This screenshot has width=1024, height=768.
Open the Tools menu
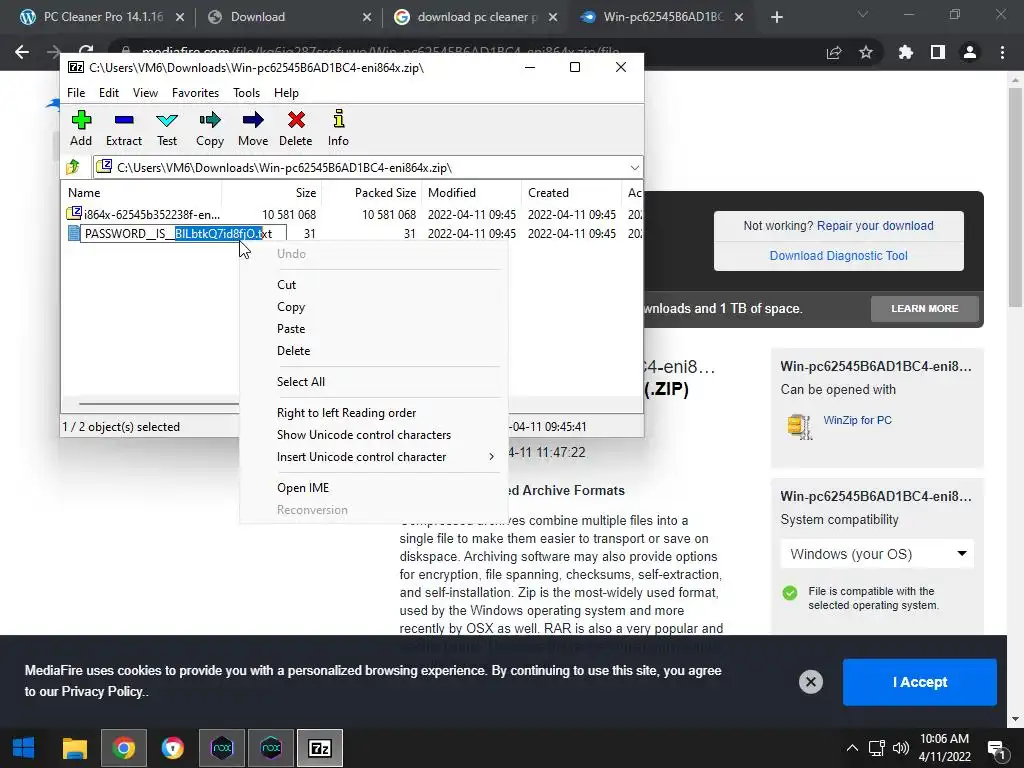click(x=246, y=93)
